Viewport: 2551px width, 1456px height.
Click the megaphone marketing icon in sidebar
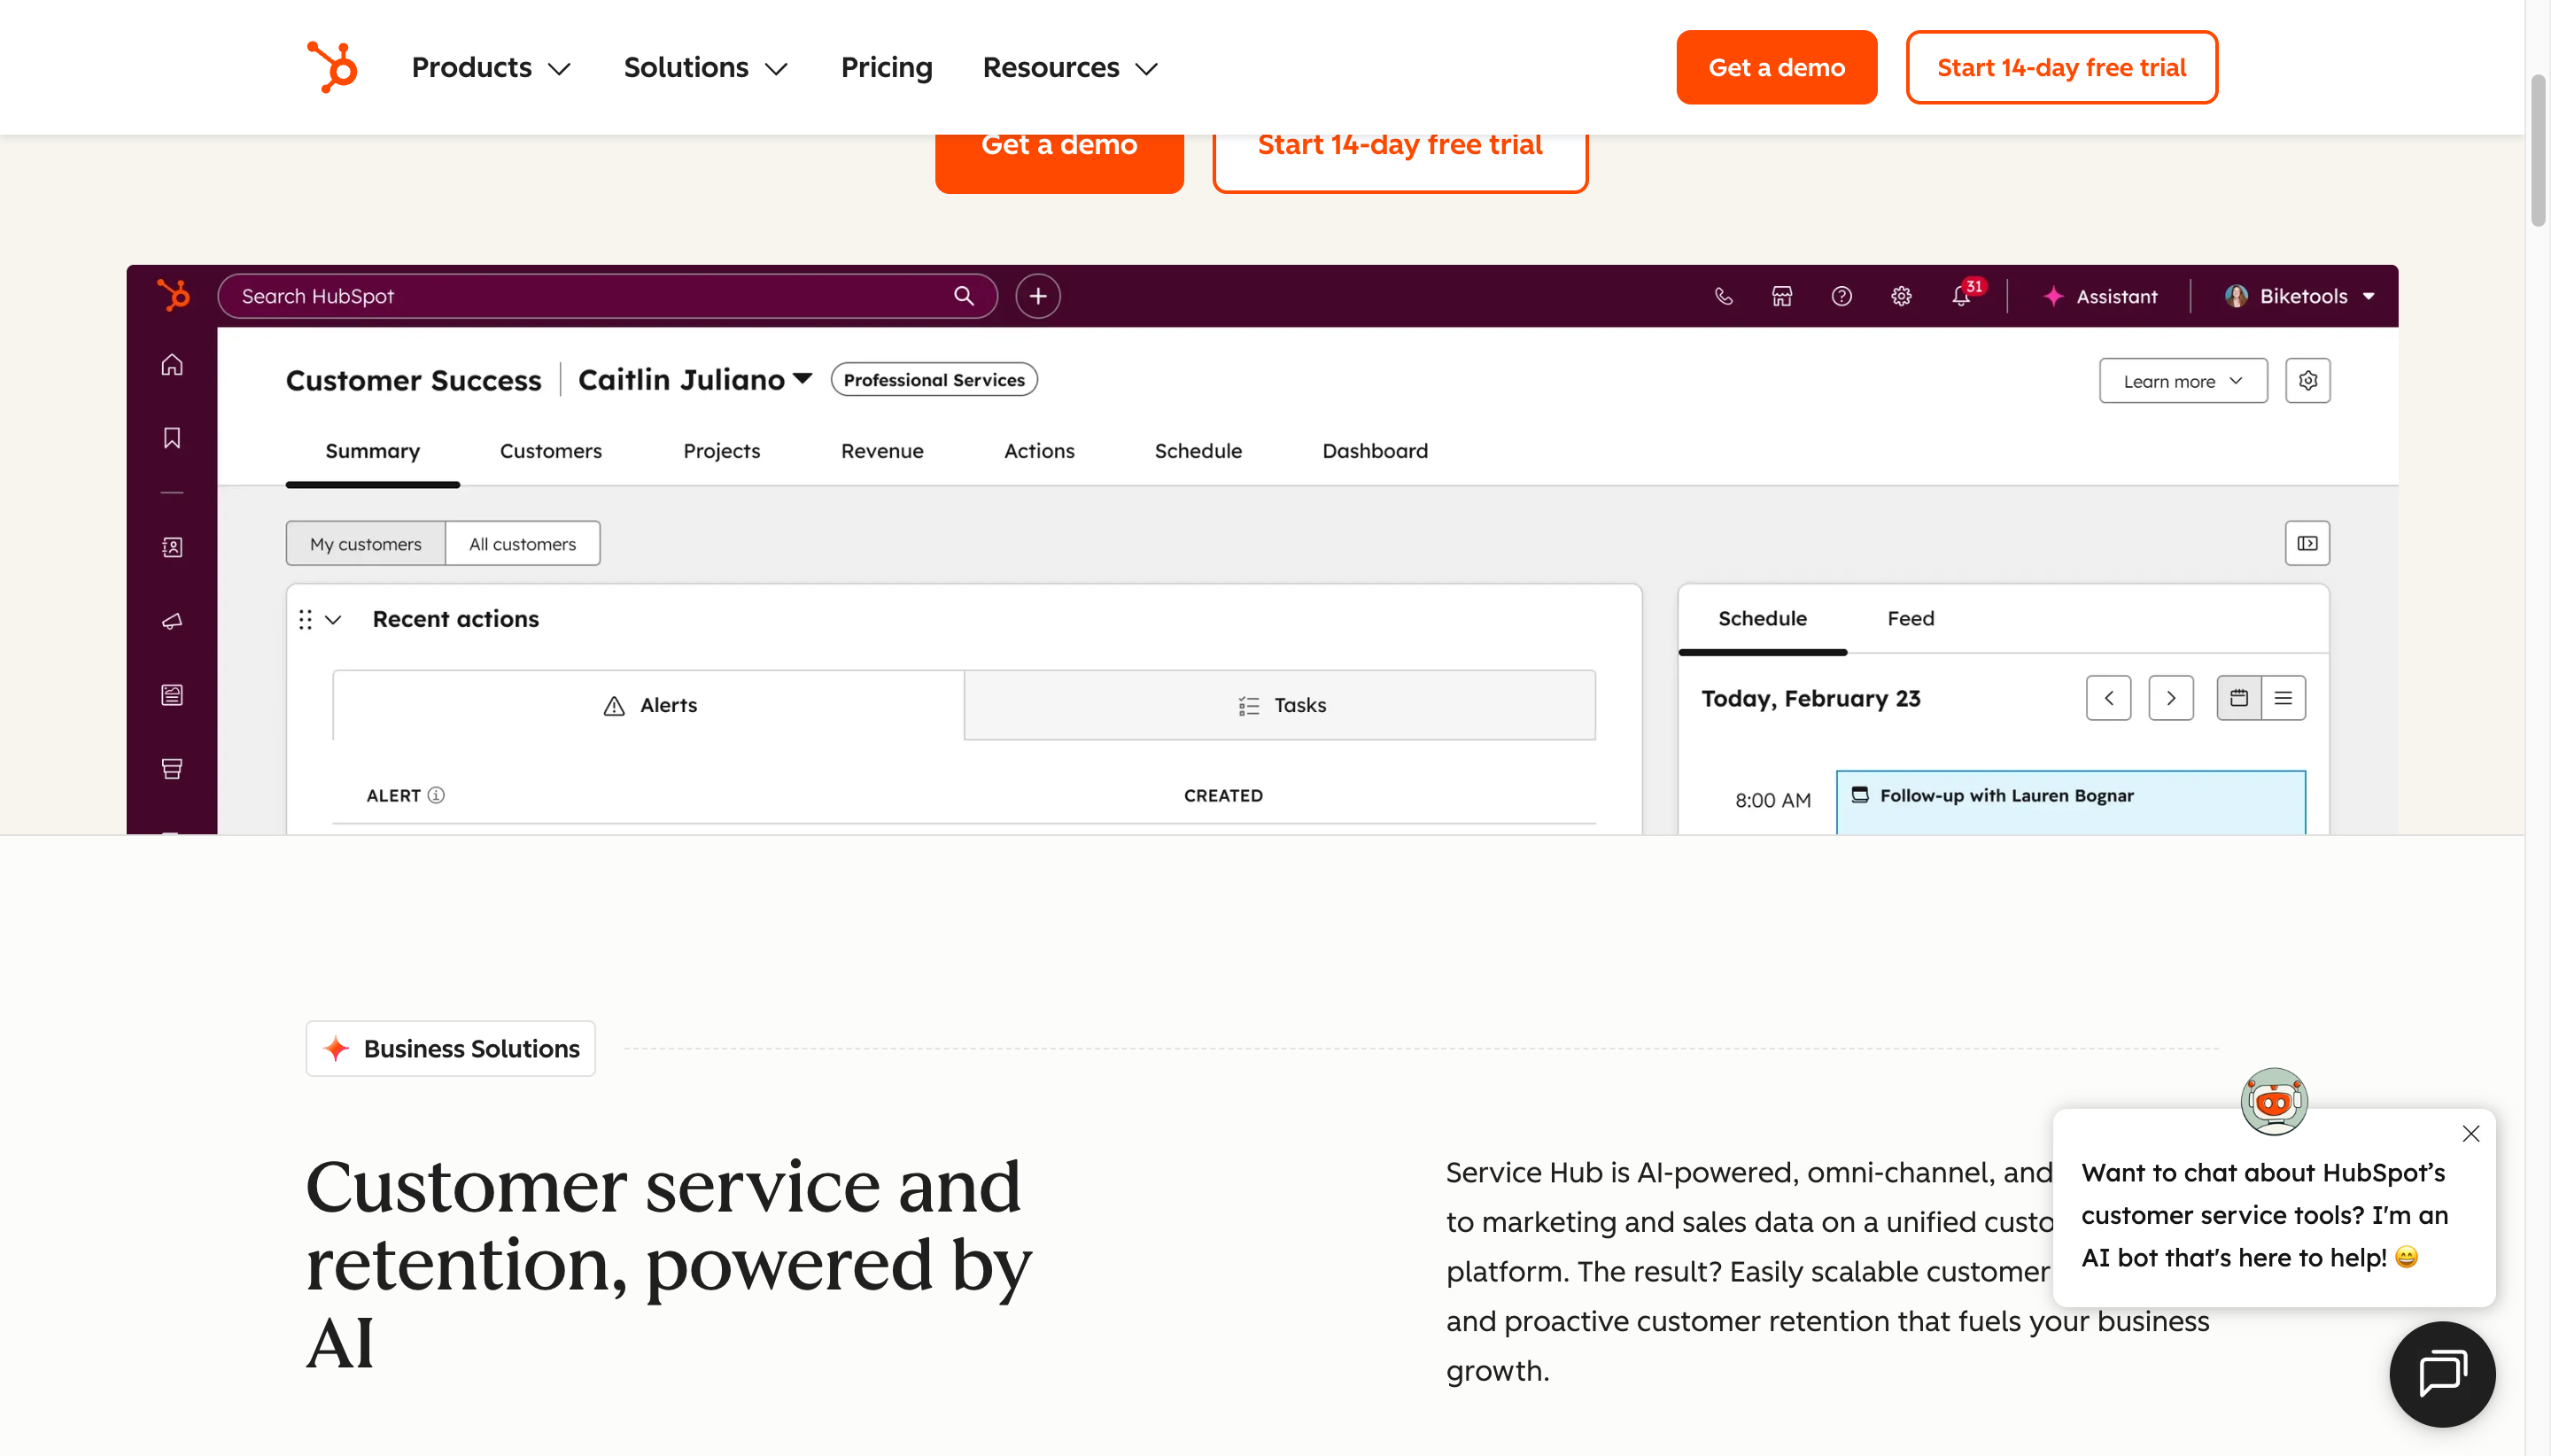coord(172,621)
